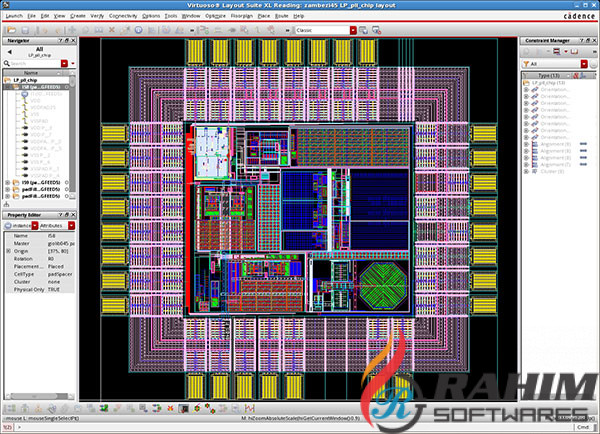Expand the toolbar overflow chevron before Classic
Image resolution: width=600 pixels, height=434 pixels.
[287, 30]
